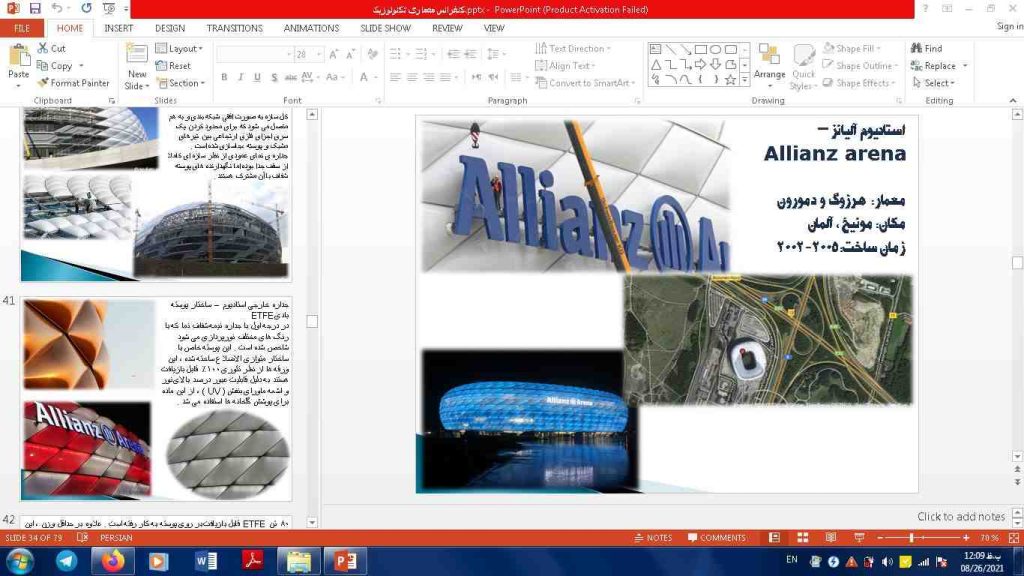Clear all formatting

click(372, 54)
